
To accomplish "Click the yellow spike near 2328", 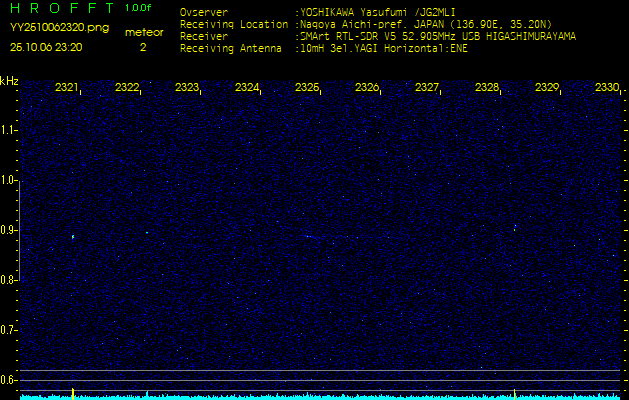I will point(514,393).
